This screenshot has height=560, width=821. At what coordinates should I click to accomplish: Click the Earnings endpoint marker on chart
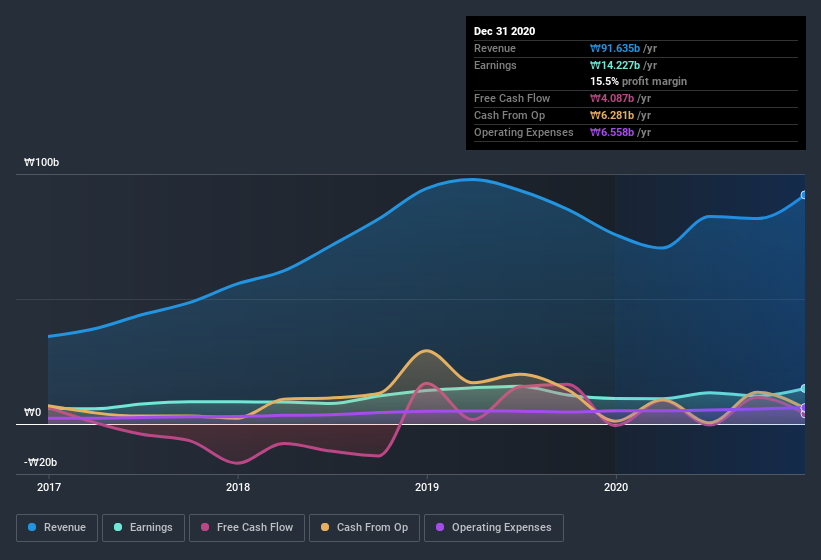point(804,389)
